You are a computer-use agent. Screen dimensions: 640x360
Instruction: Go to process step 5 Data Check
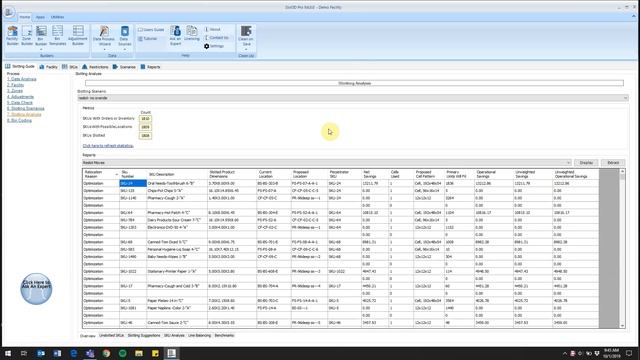click(x=20, y=103)
